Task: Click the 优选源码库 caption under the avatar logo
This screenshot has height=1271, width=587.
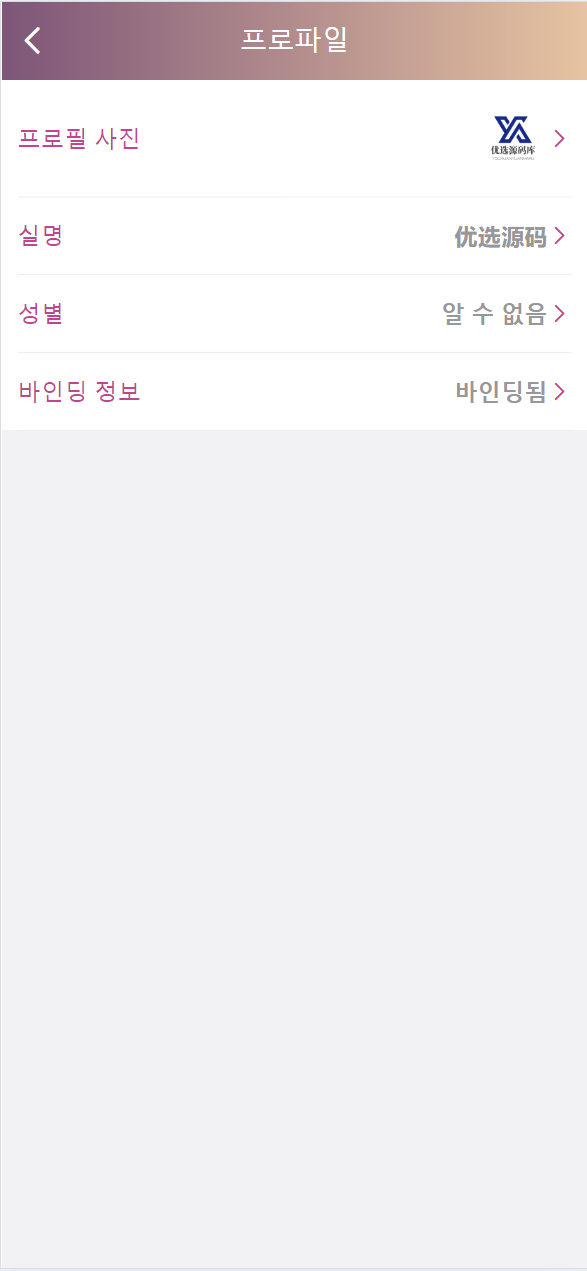Action: coord(513,151)
